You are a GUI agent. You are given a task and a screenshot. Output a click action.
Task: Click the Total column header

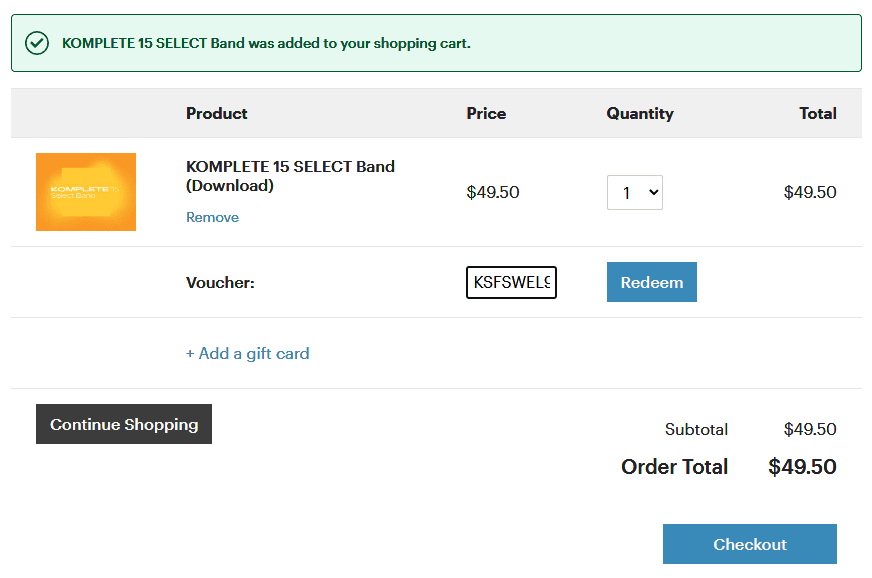tap(818, 113)
